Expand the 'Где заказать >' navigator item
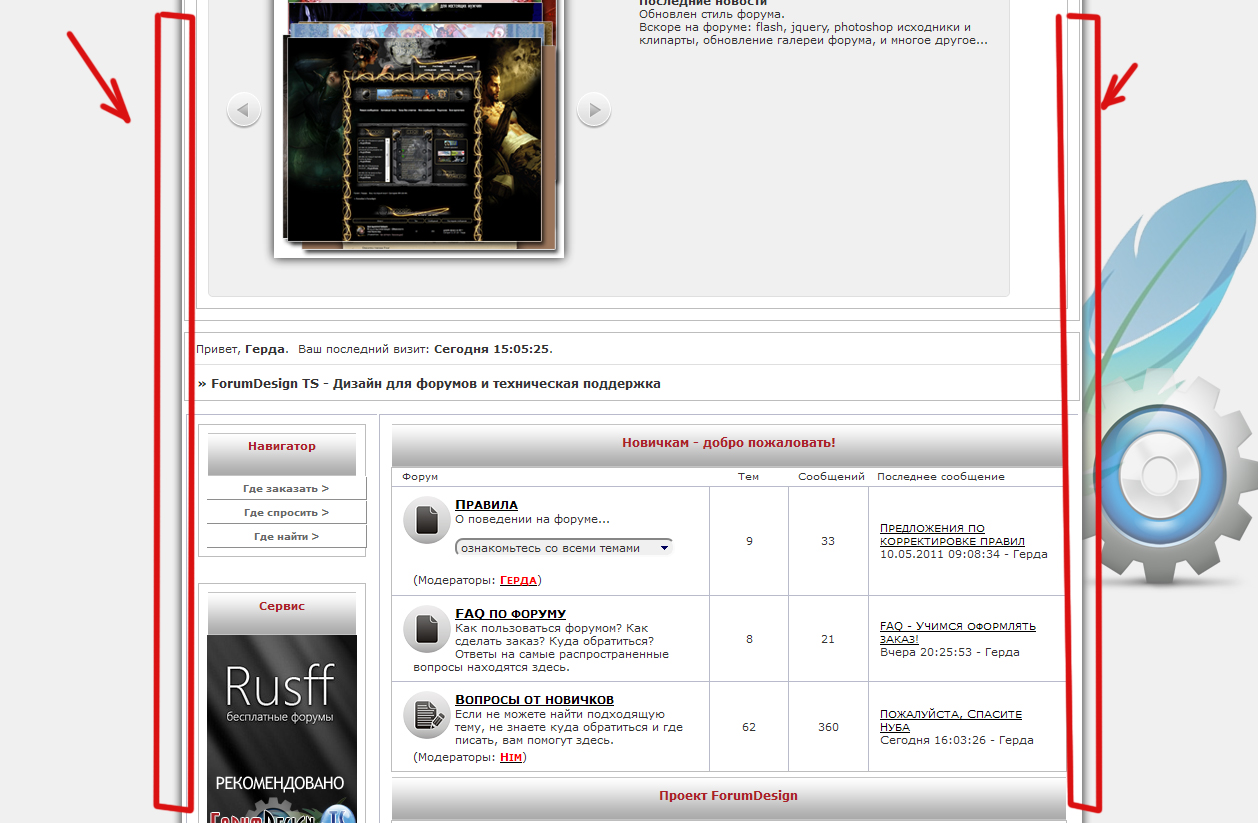Viewport: 1258px width, 823px height. [286, 489]
